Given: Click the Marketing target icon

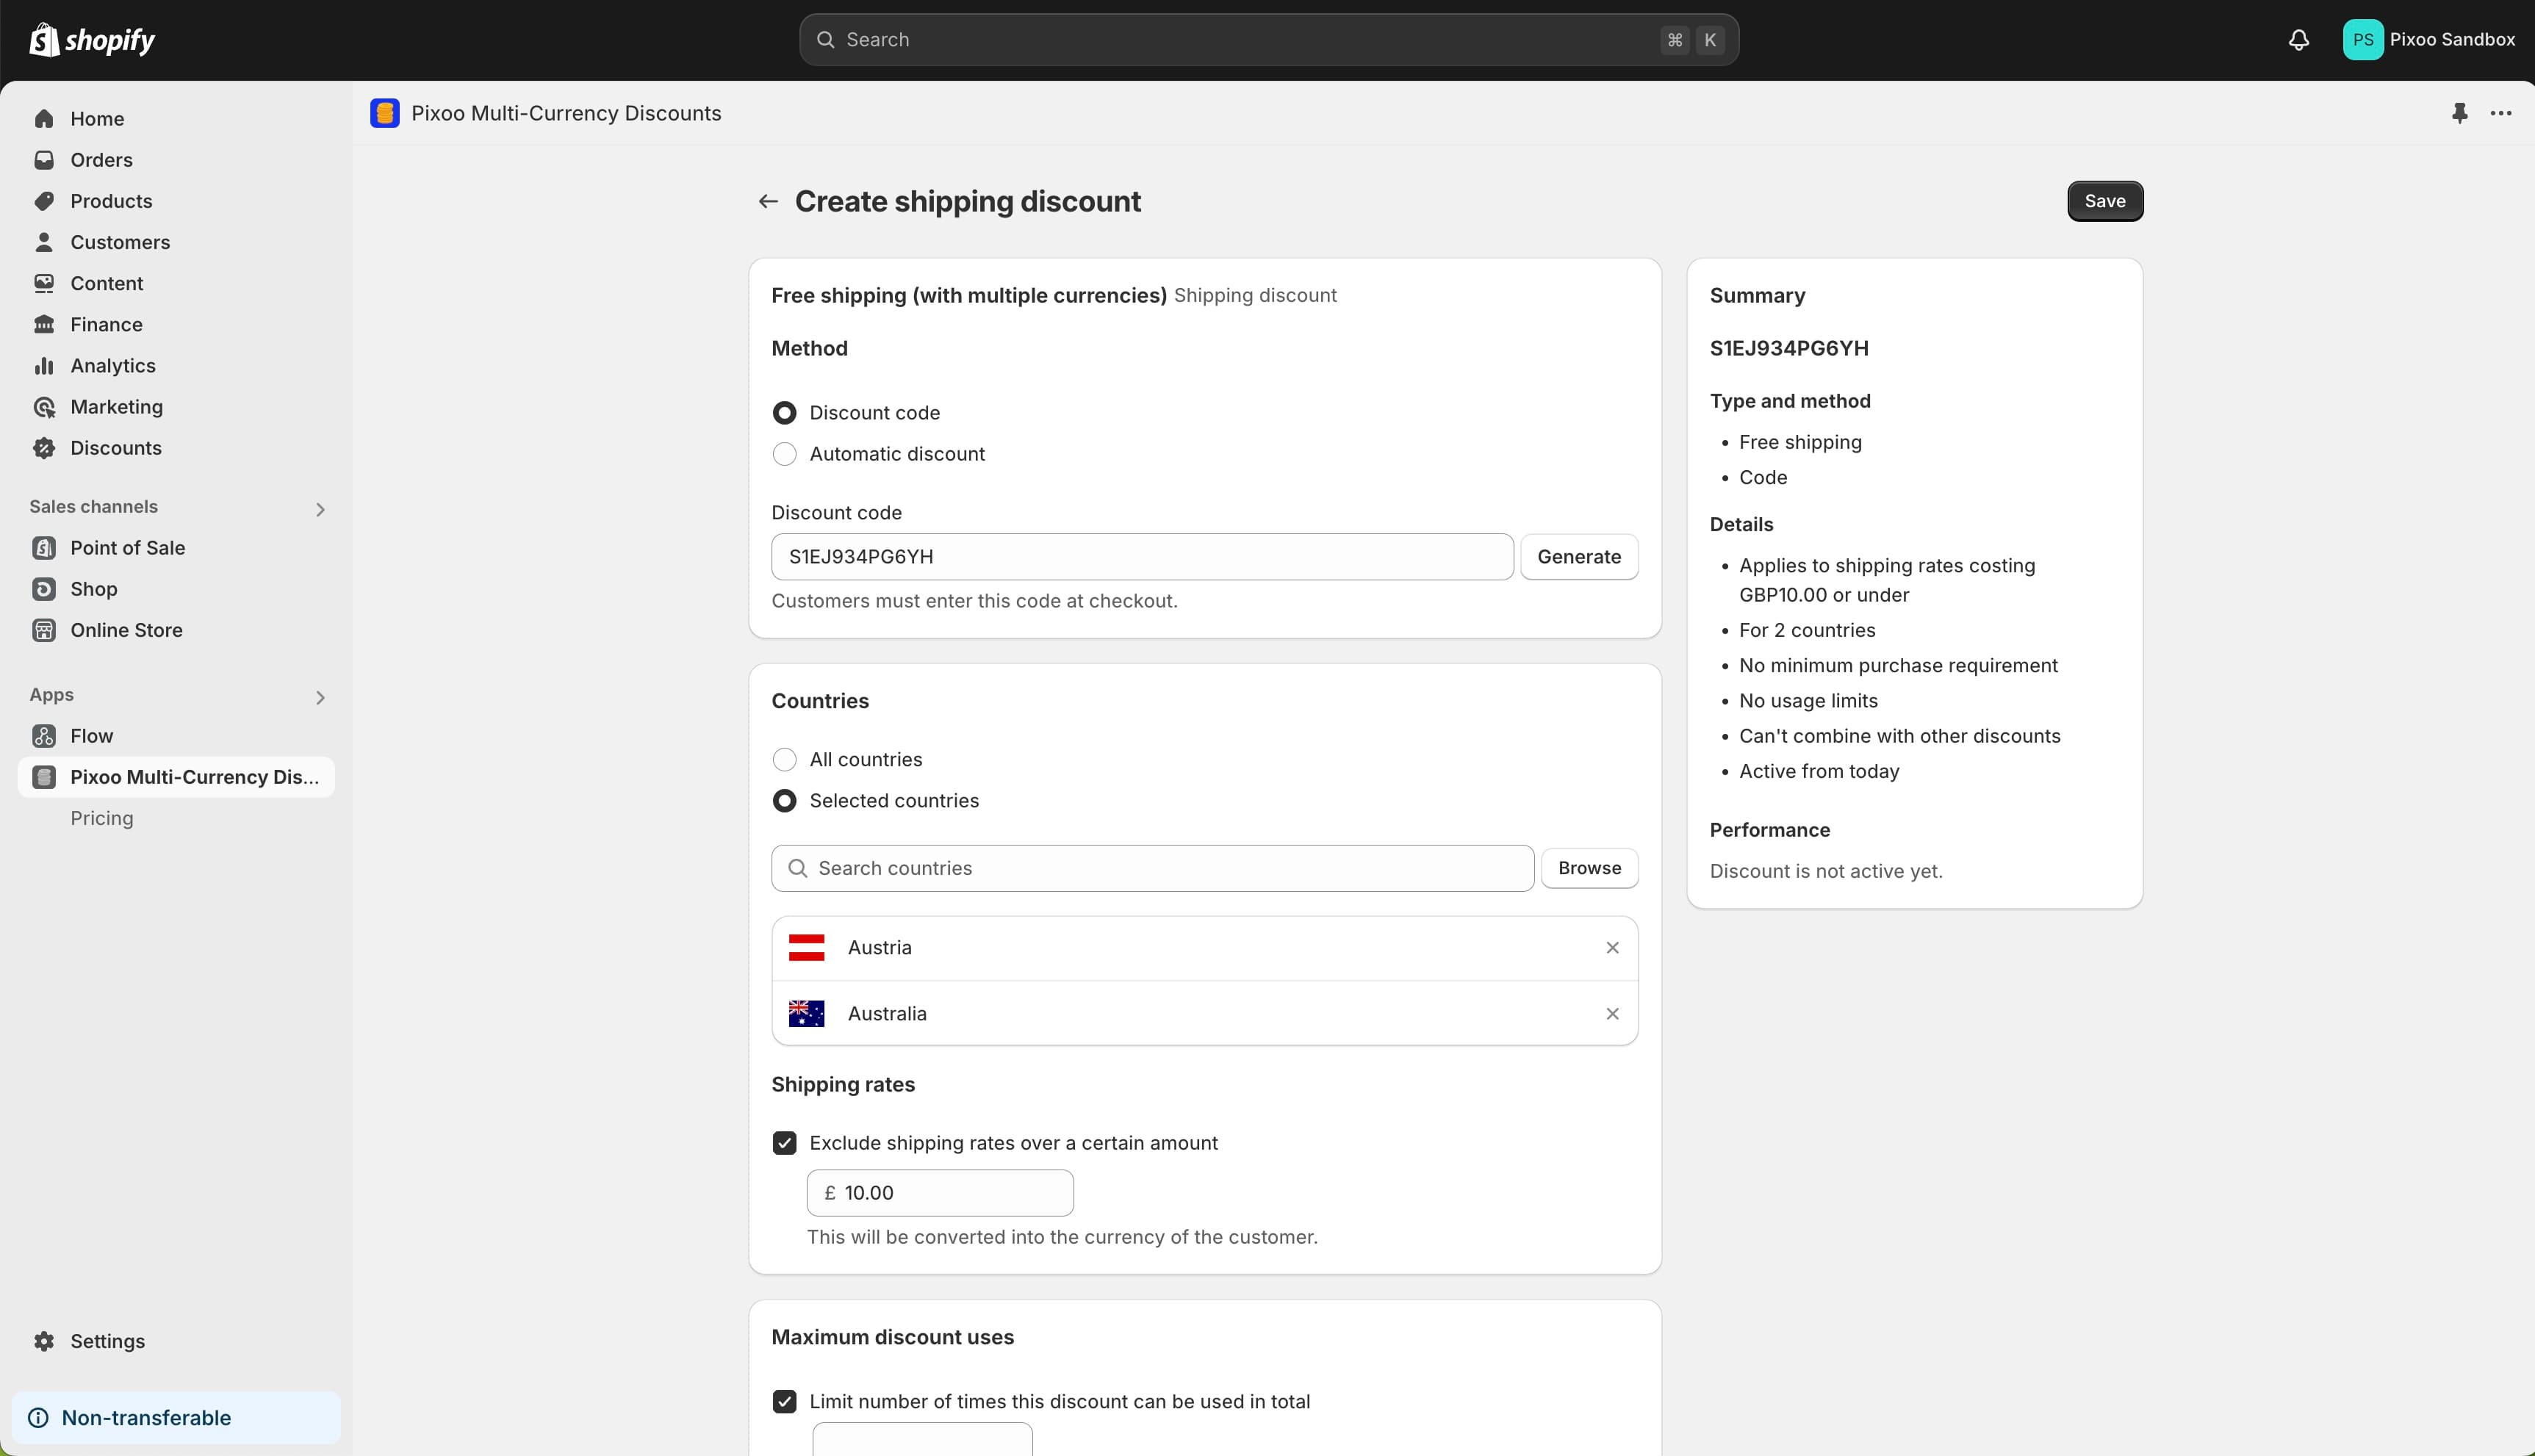Looking at the screenshot, I should click(44, 407).
